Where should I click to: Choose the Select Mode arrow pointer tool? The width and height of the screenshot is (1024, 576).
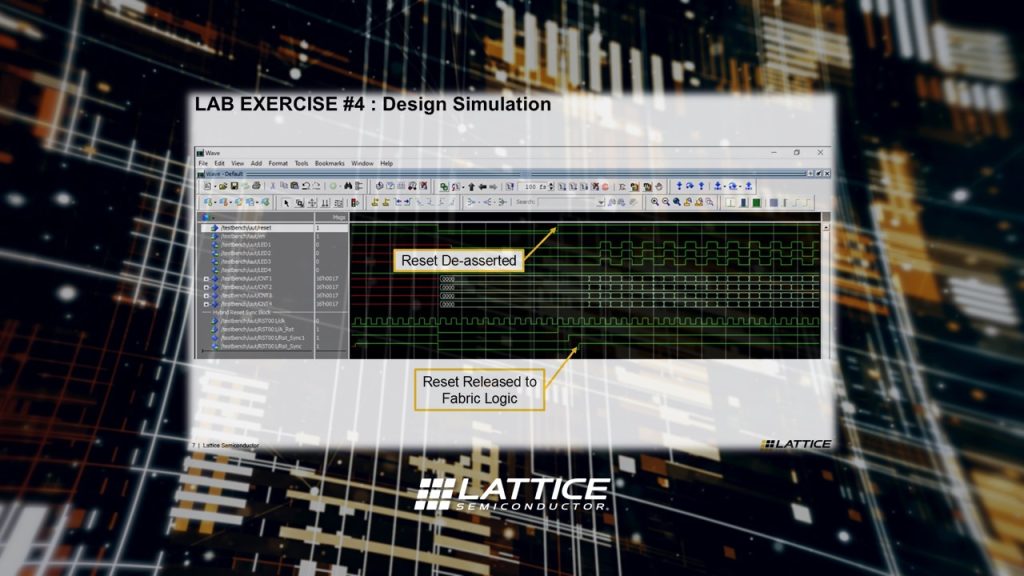tap(286, 203)
